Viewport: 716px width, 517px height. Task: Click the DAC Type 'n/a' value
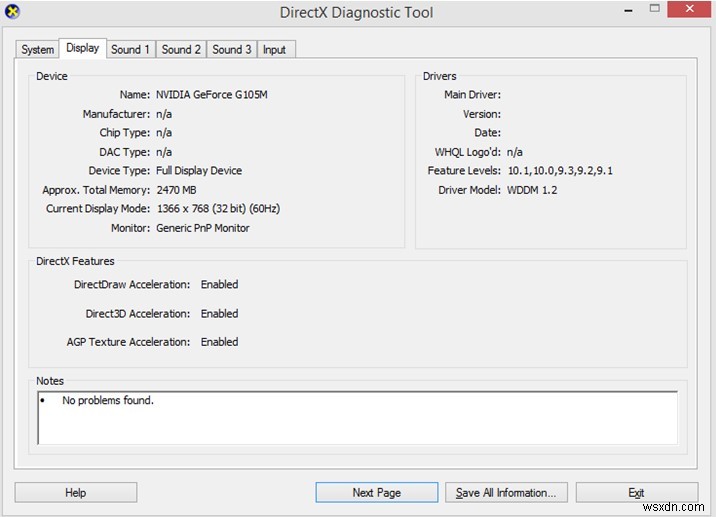164,152
